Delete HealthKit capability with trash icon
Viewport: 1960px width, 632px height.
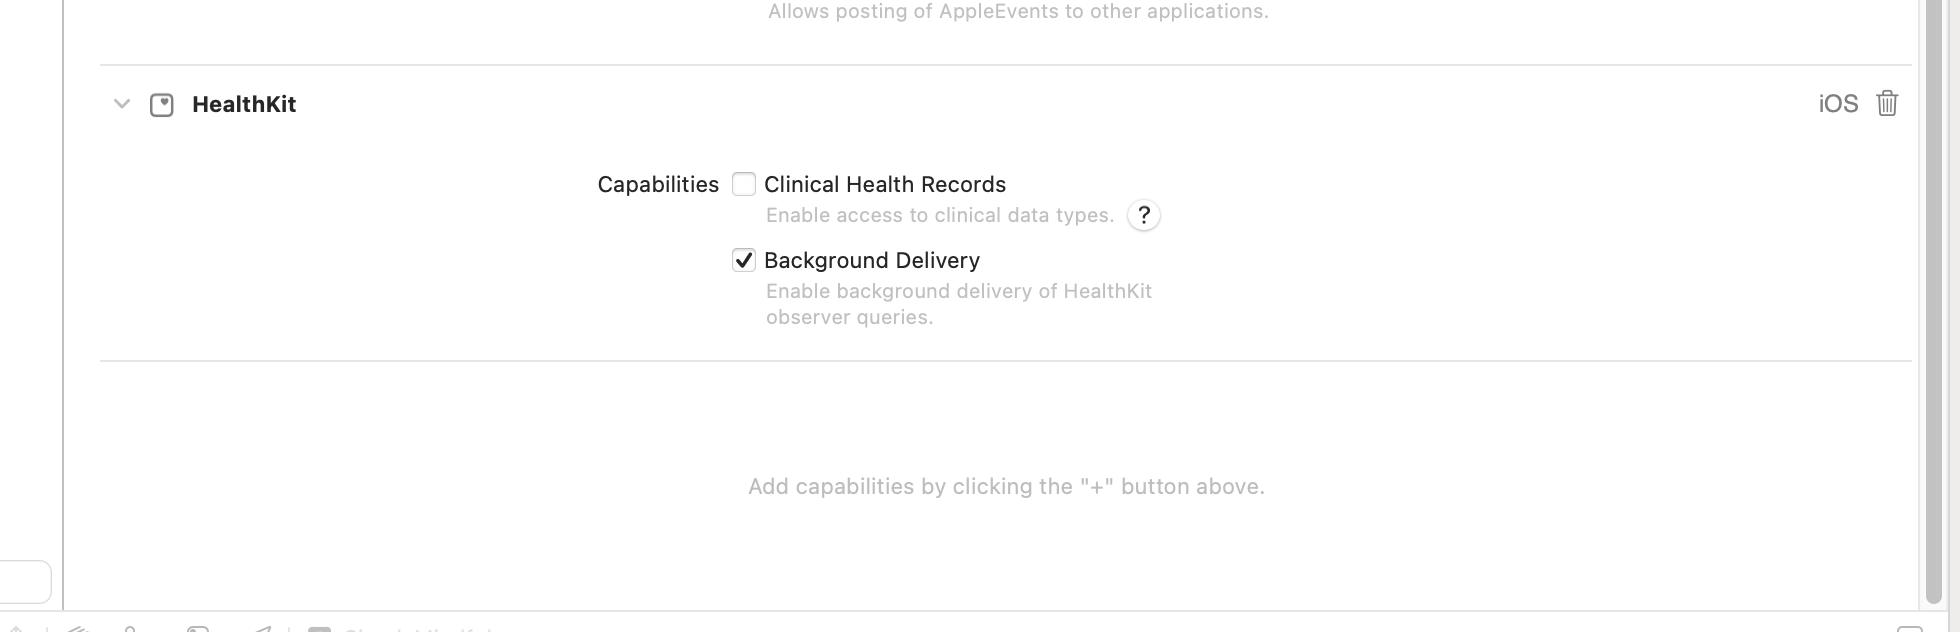coord(1887,104)
